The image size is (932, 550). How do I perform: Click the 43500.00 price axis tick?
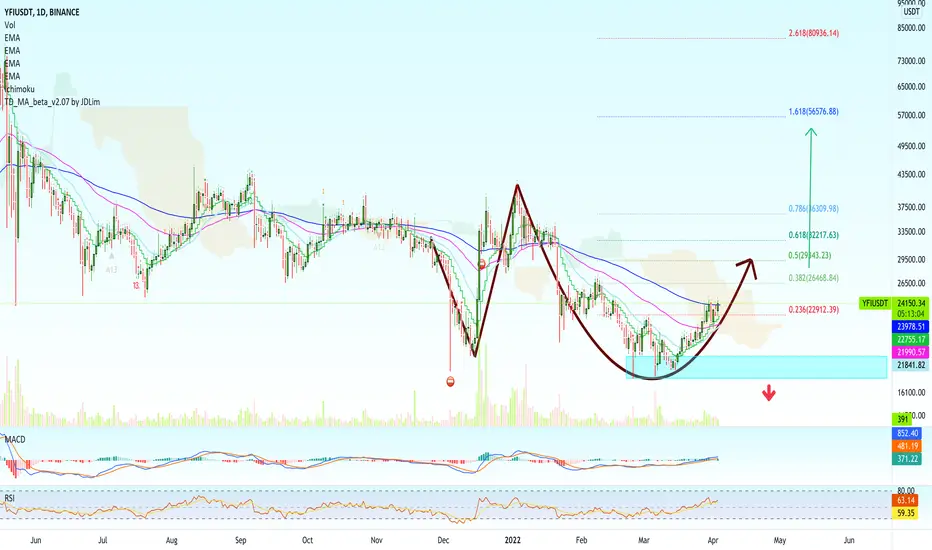pyautogui.click(x=911, y=175)
